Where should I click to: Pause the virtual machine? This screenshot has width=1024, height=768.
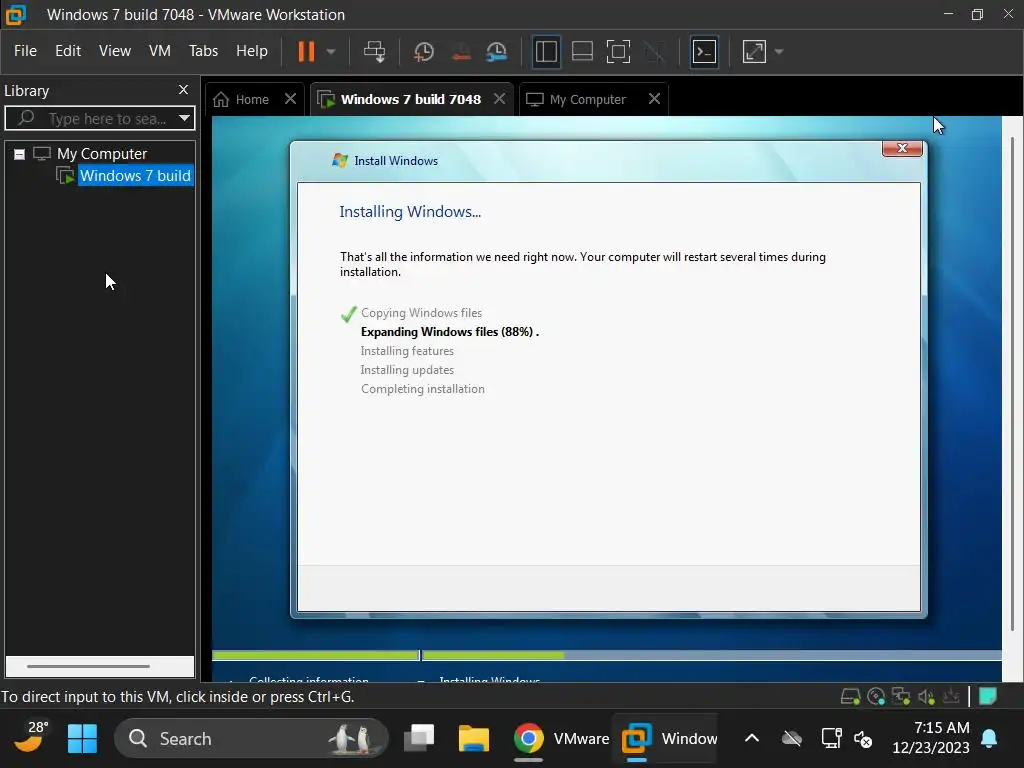pyautogui.click(x=306, y=51)
